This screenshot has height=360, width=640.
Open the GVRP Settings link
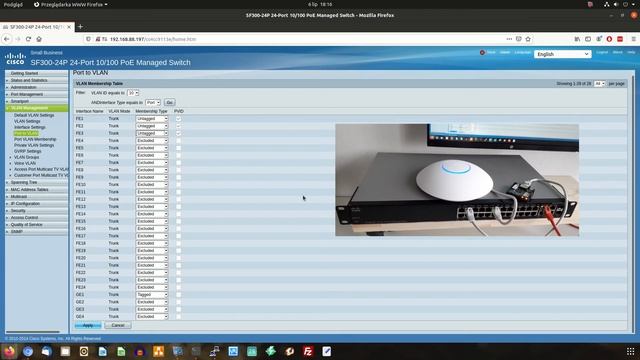click(28, 151)
